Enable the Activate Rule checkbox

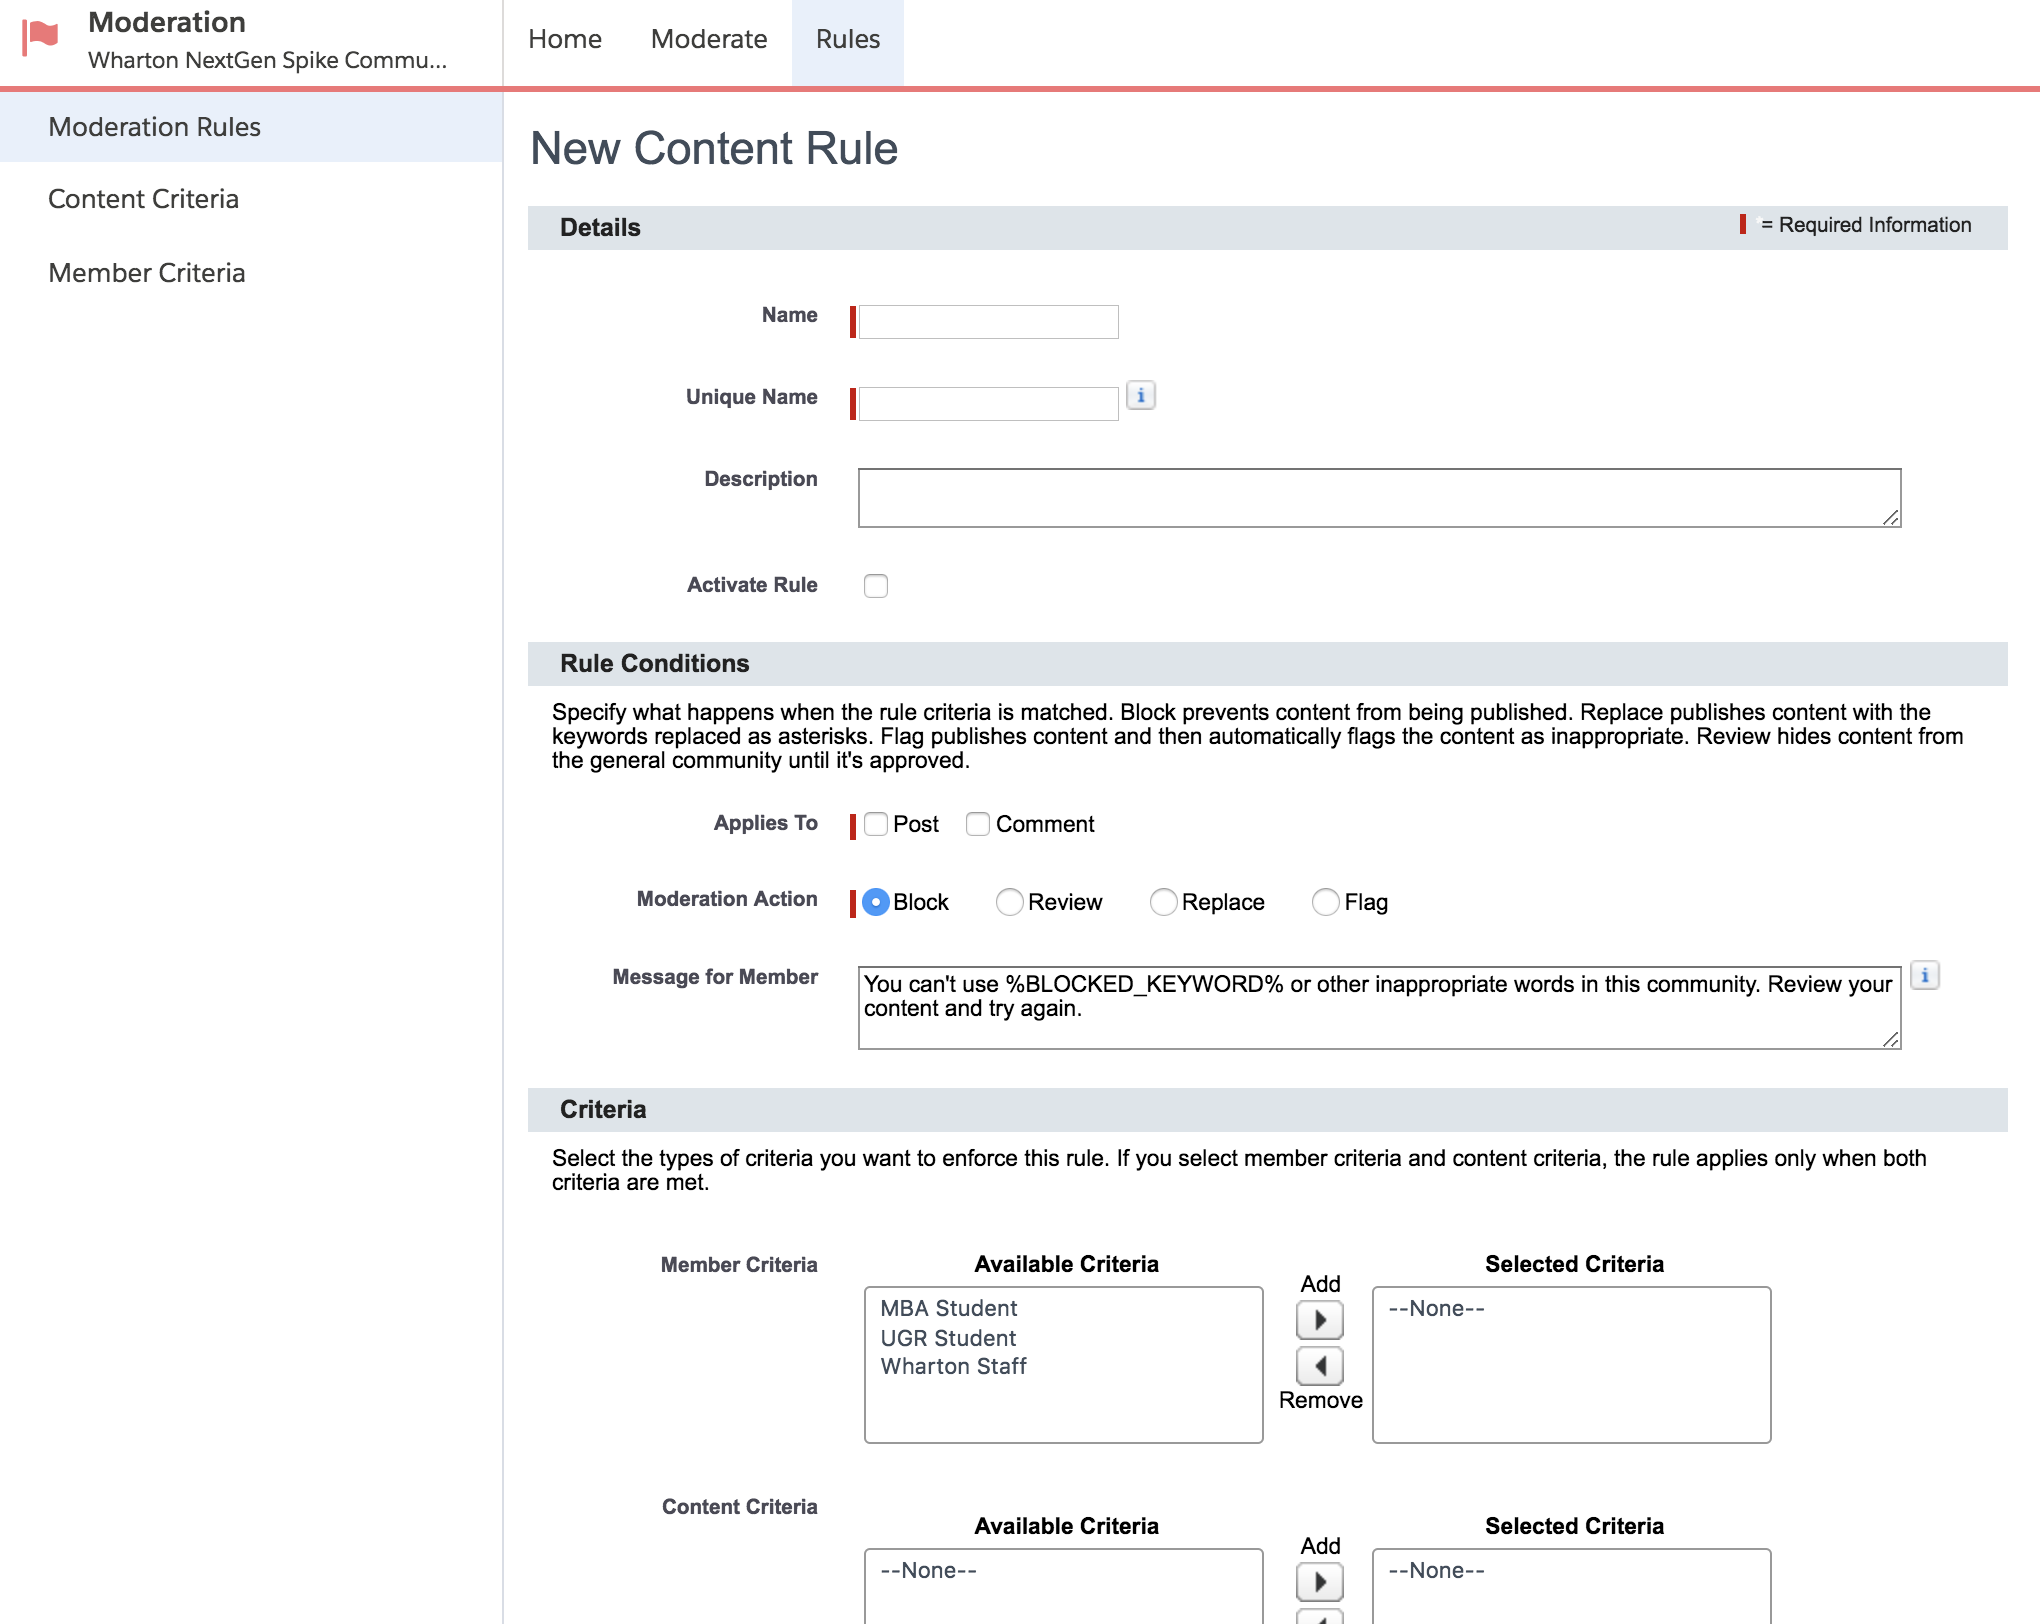point(876,586)
